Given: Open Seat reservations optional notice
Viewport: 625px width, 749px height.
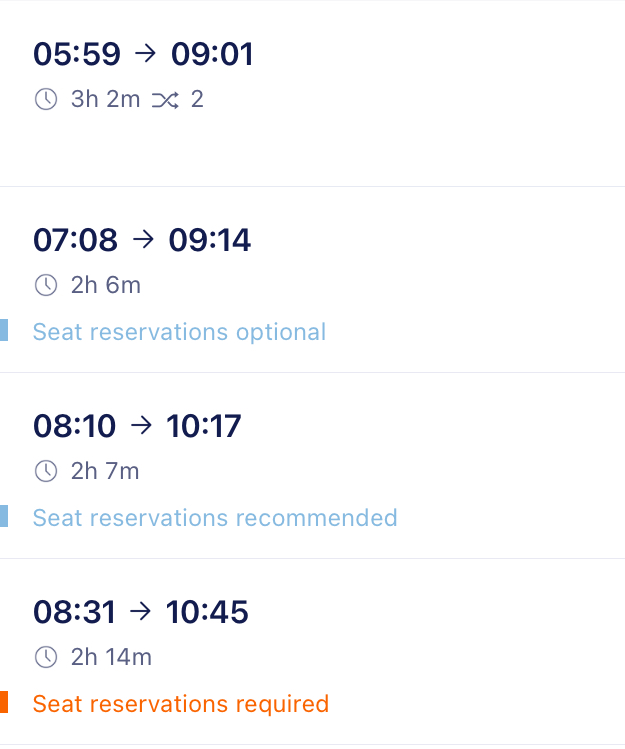Looking at the screenshot, I should 179,332.
